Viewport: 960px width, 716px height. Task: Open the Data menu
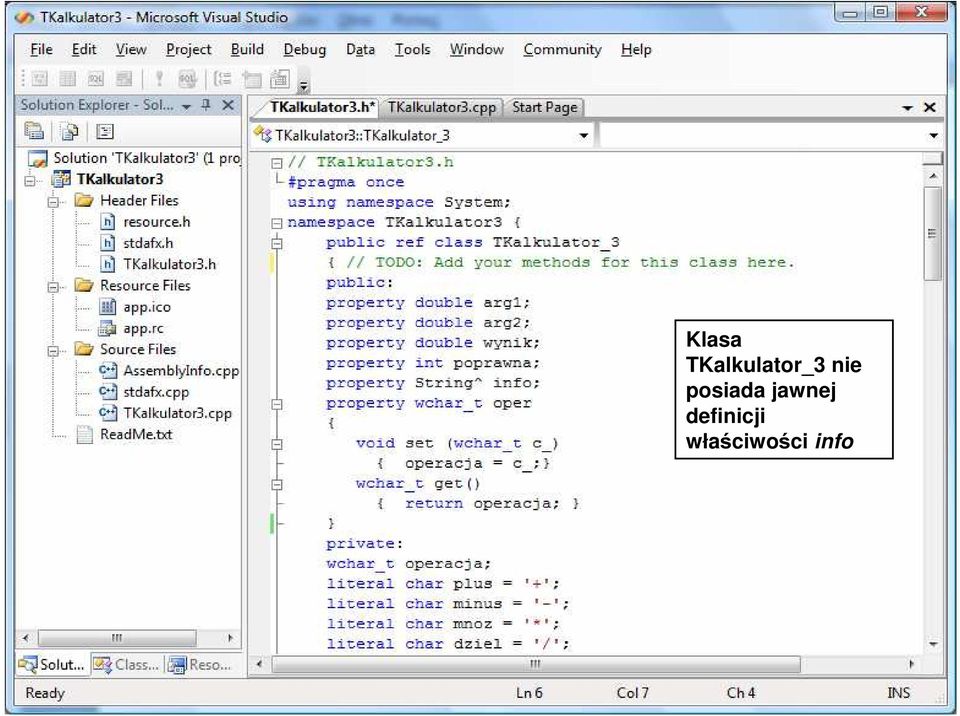[360, 50]
